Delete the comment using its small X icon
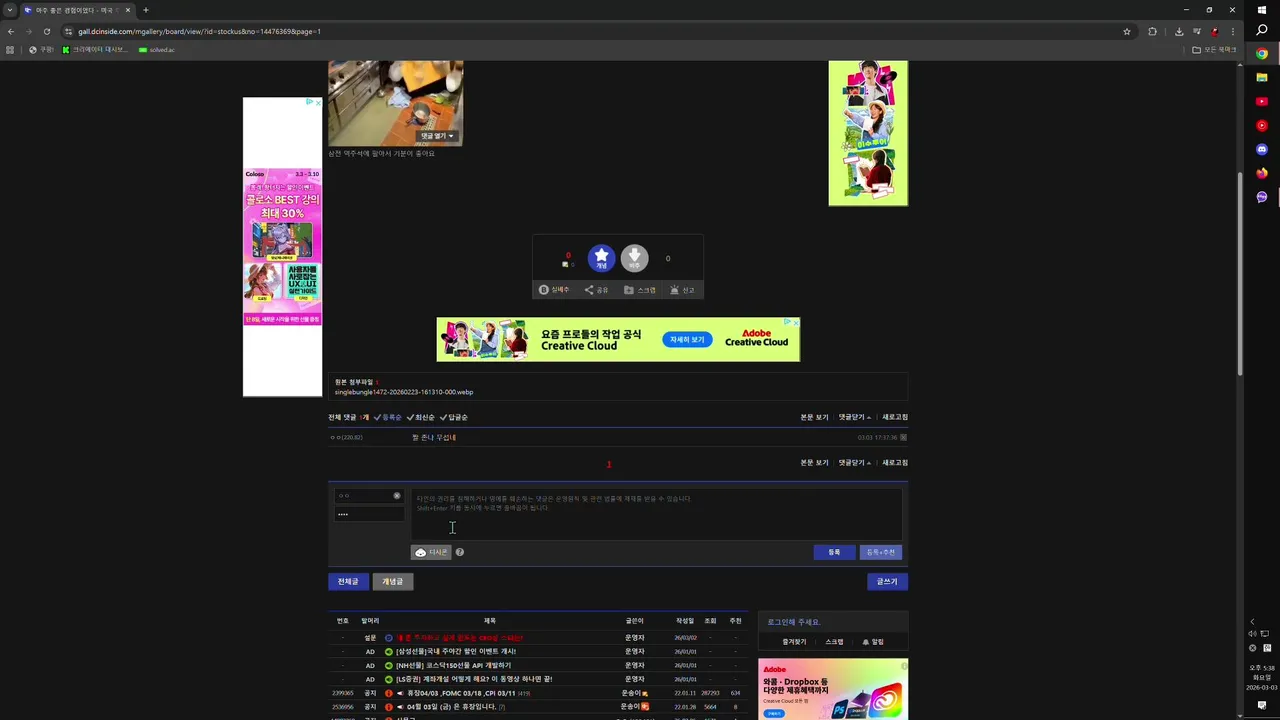1280x720 pixels. tap(903, 438)
